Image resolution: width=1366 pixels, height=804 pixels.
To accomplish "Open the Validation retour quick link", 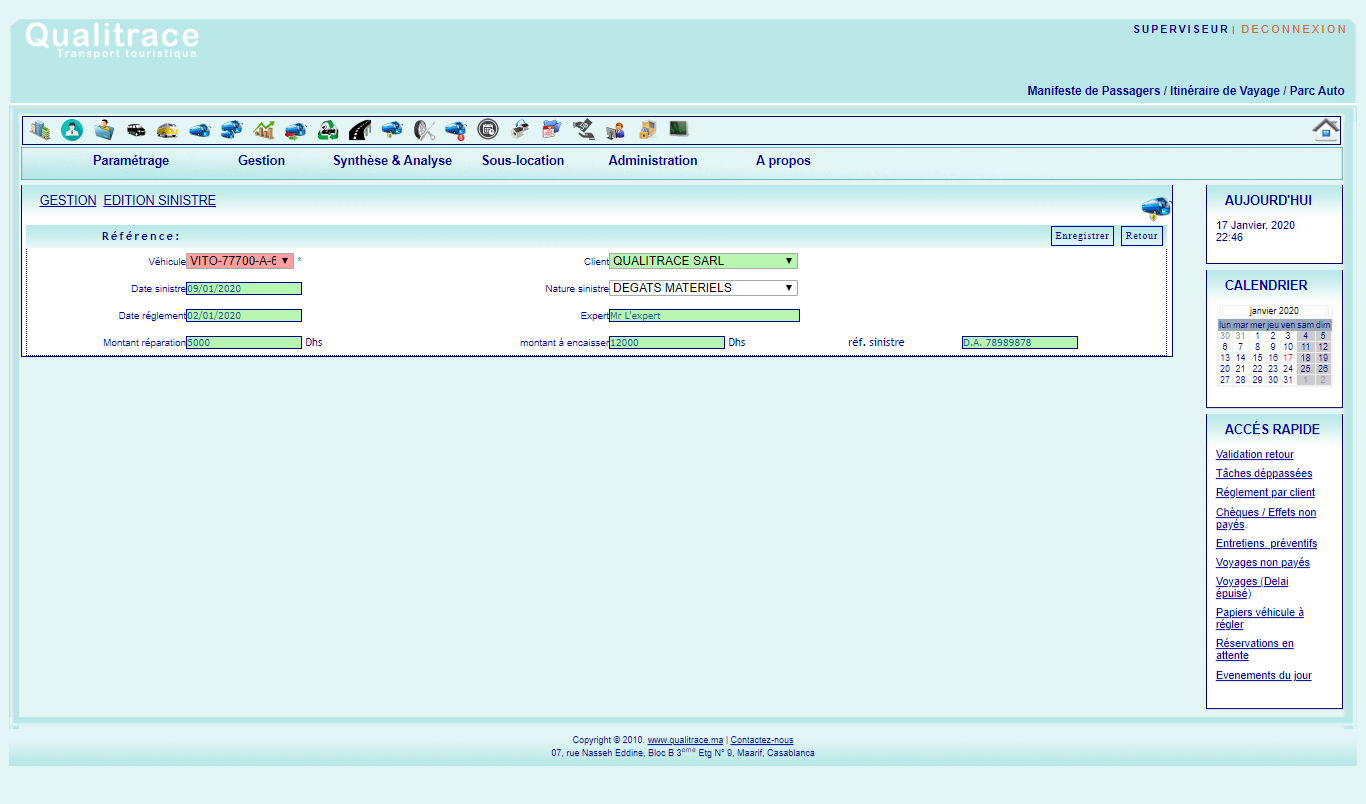I will coord(1254,455).
